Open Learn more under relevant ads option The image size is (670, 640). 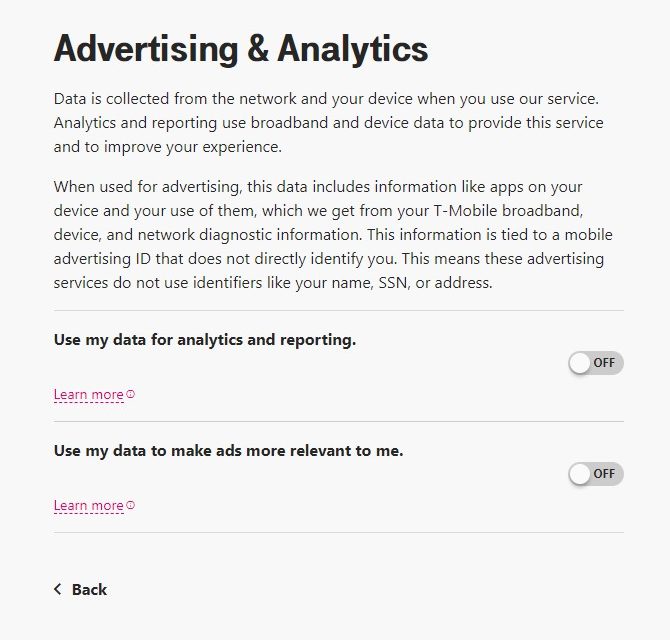coord(88,506)
